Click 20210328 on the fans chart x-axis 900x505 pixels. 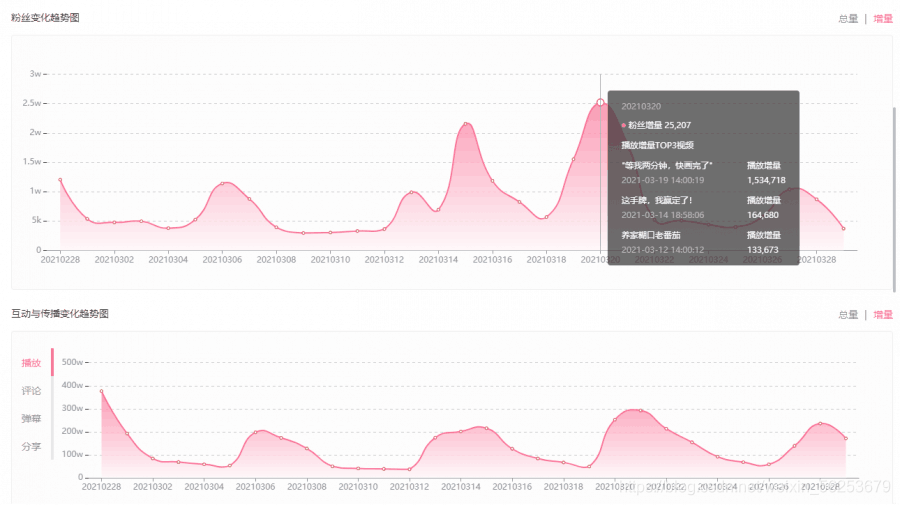817,260
